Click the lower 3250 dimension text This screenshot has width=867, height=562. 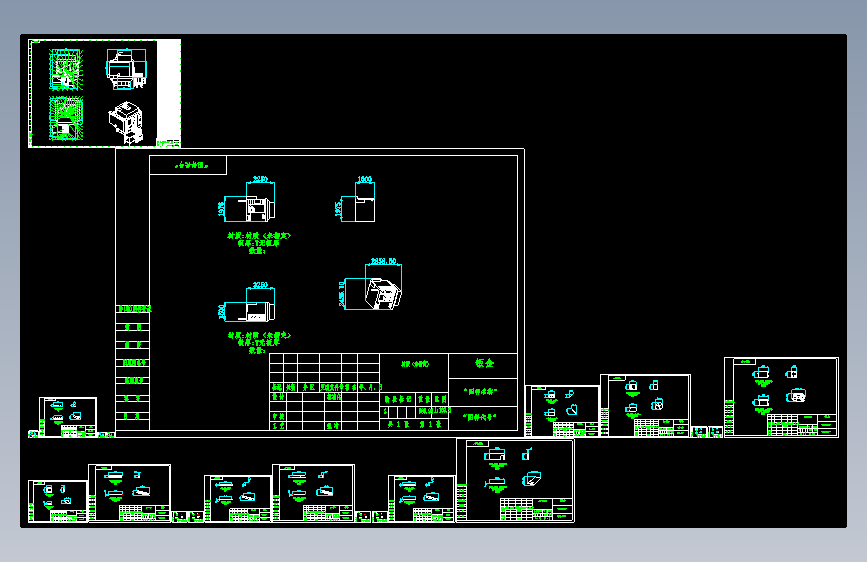260,285
